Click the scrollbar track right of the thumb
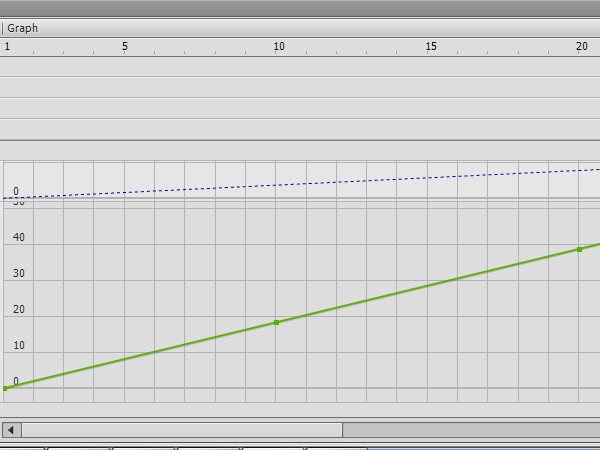 pos(470,430)
